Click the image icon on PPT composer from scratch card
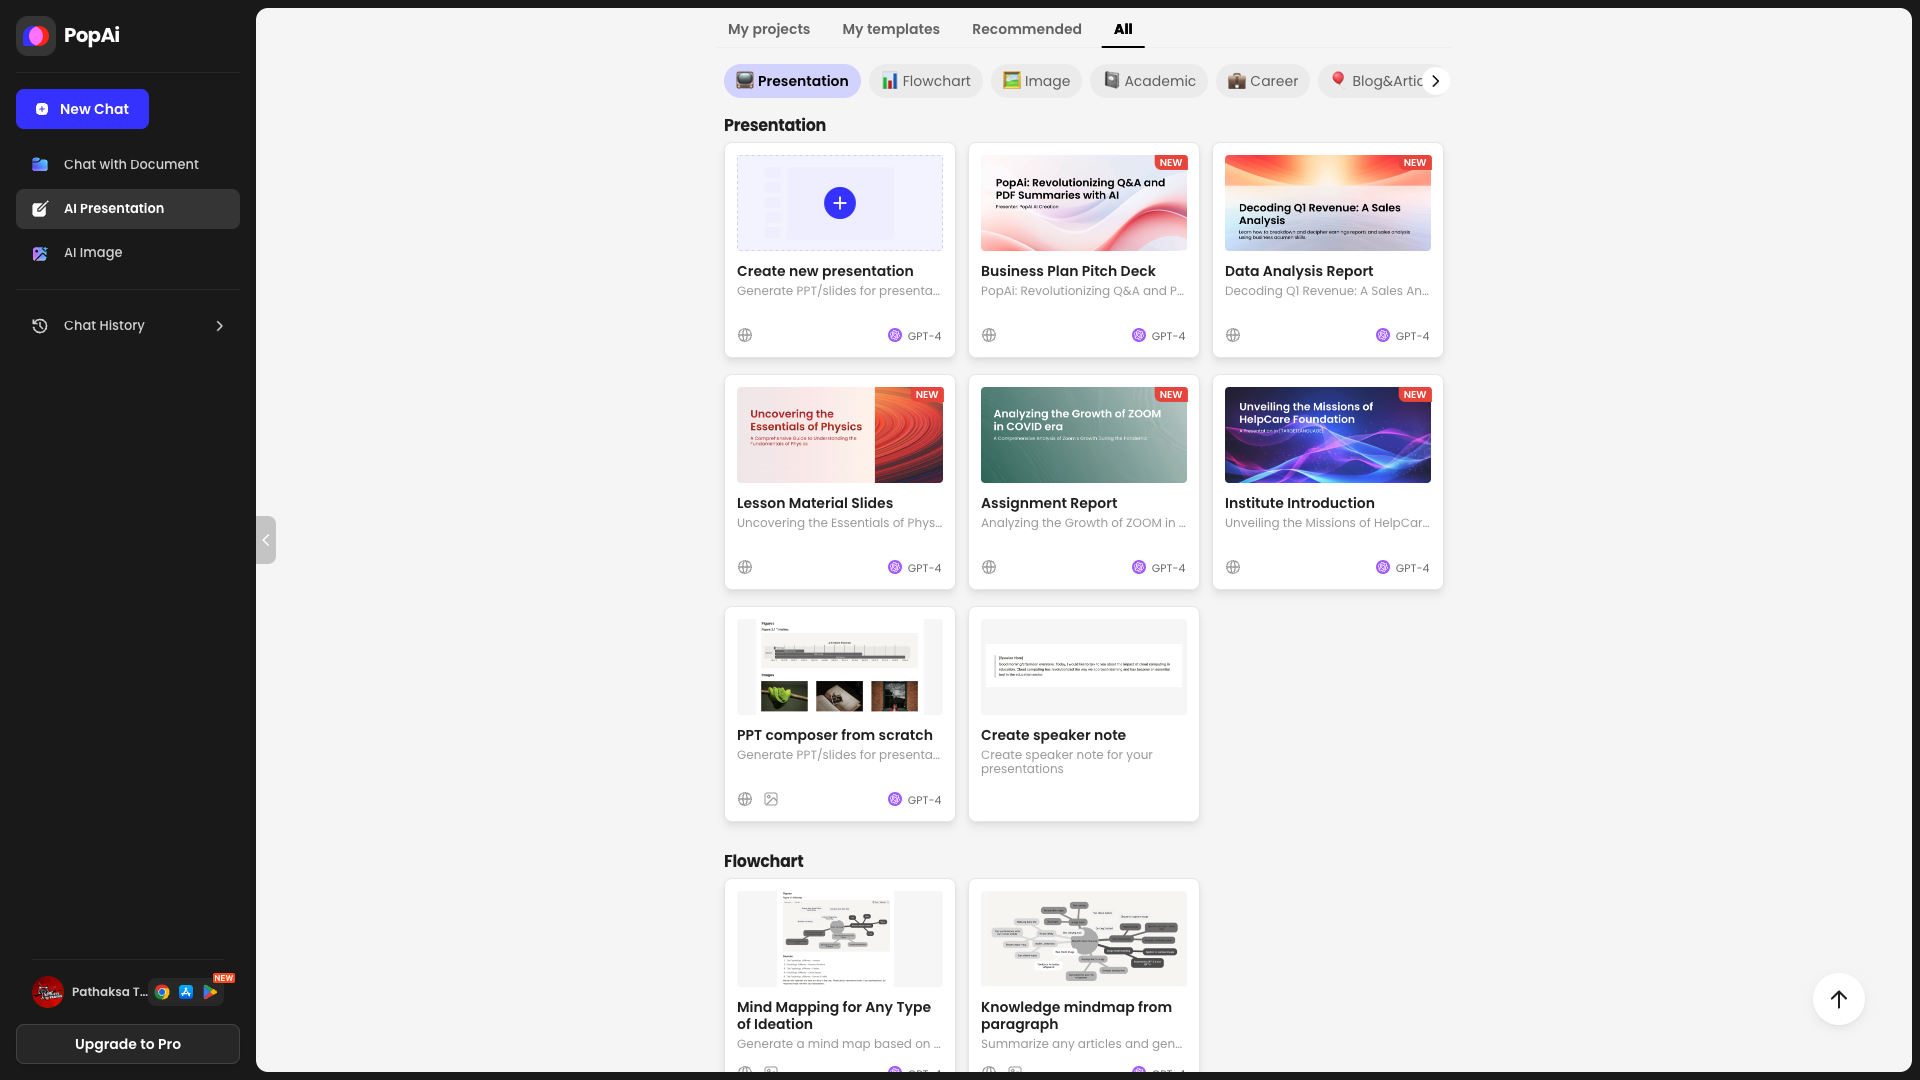 770,799
